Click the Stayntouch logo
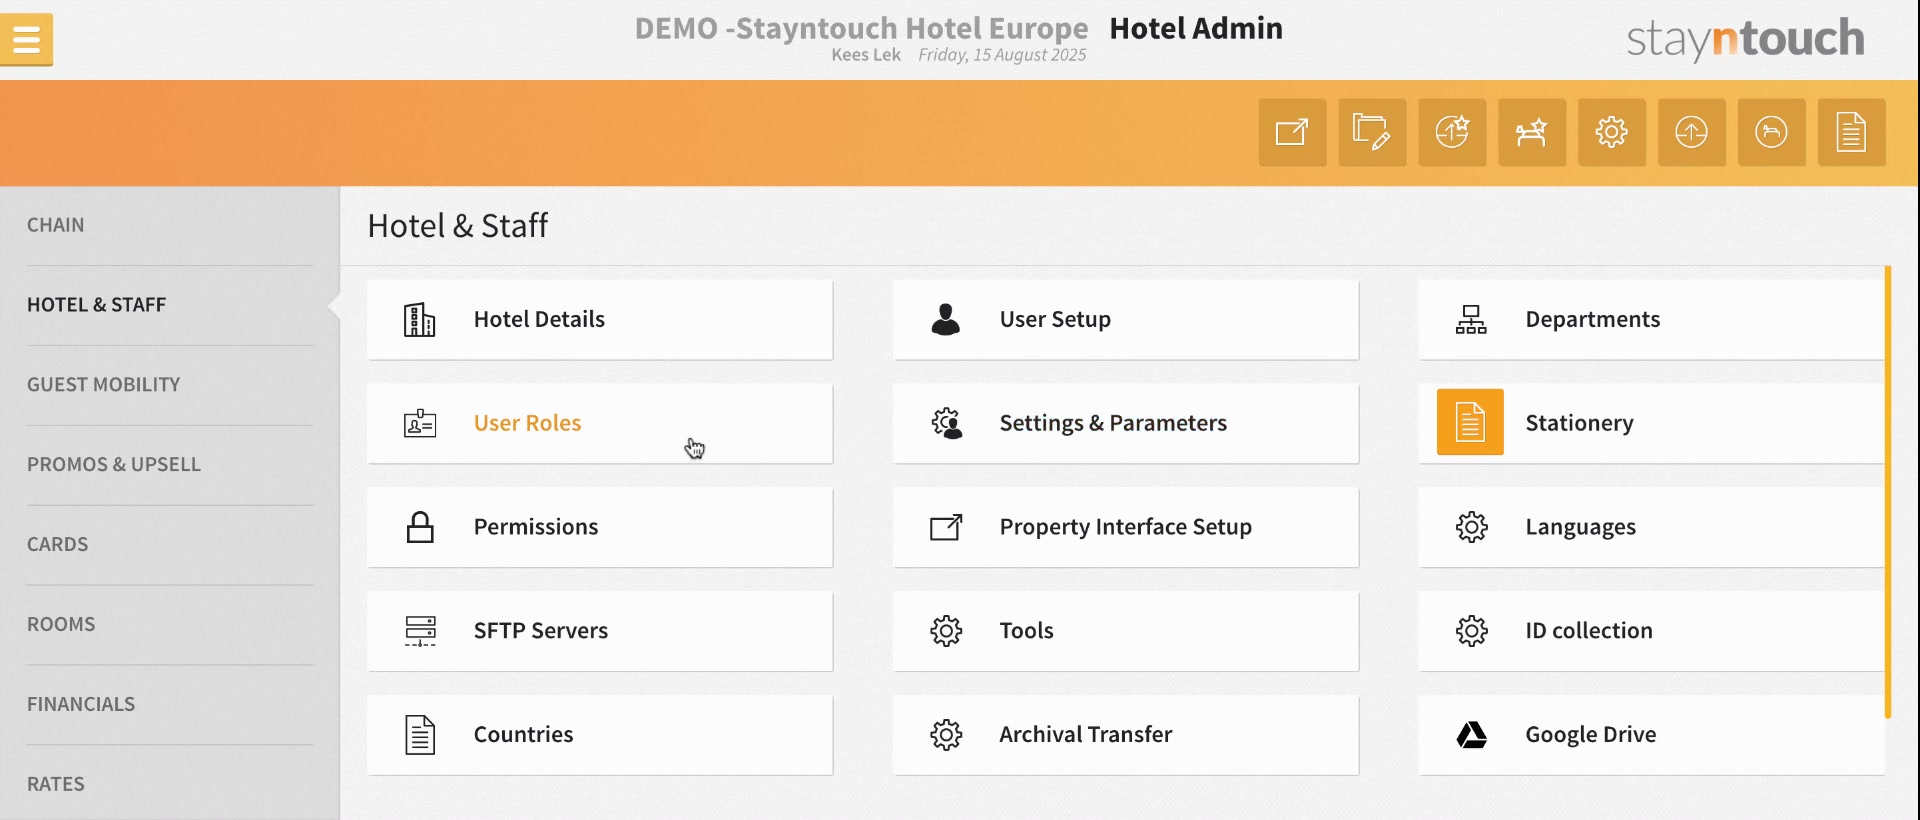Screen dimensions: 1920x820 pyautogui.click(x=1745, y=39)
